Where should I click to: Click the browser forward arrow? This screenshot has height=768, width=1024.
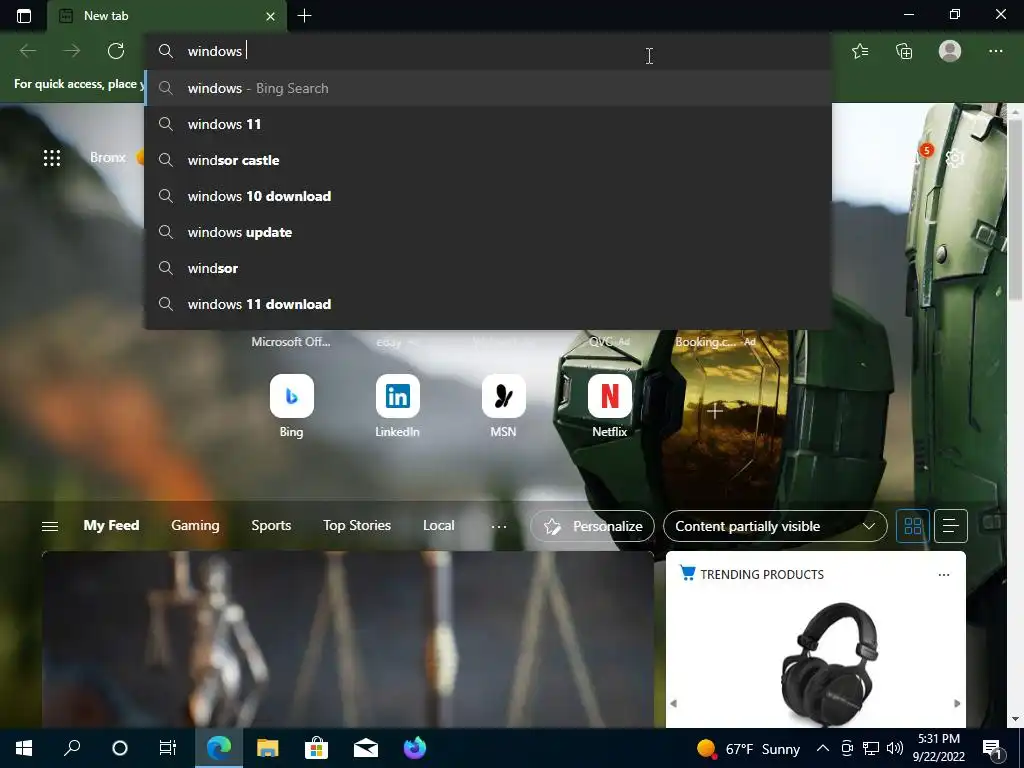click(x=72, y=51)
